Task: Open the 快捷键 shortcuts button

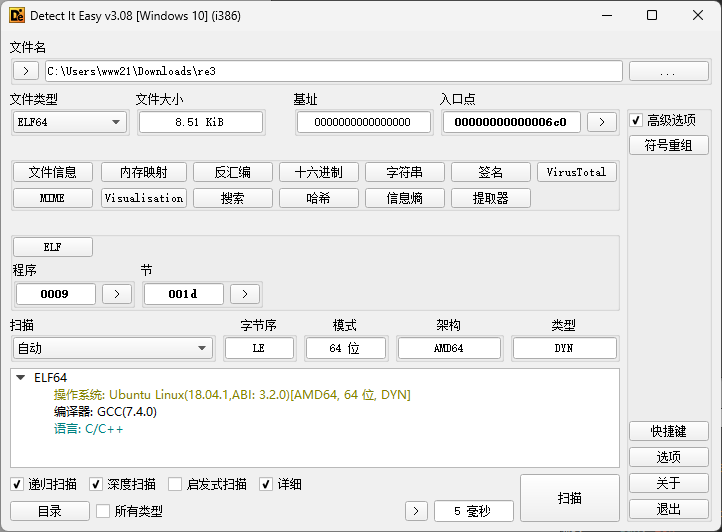Action: coord(668,431)
